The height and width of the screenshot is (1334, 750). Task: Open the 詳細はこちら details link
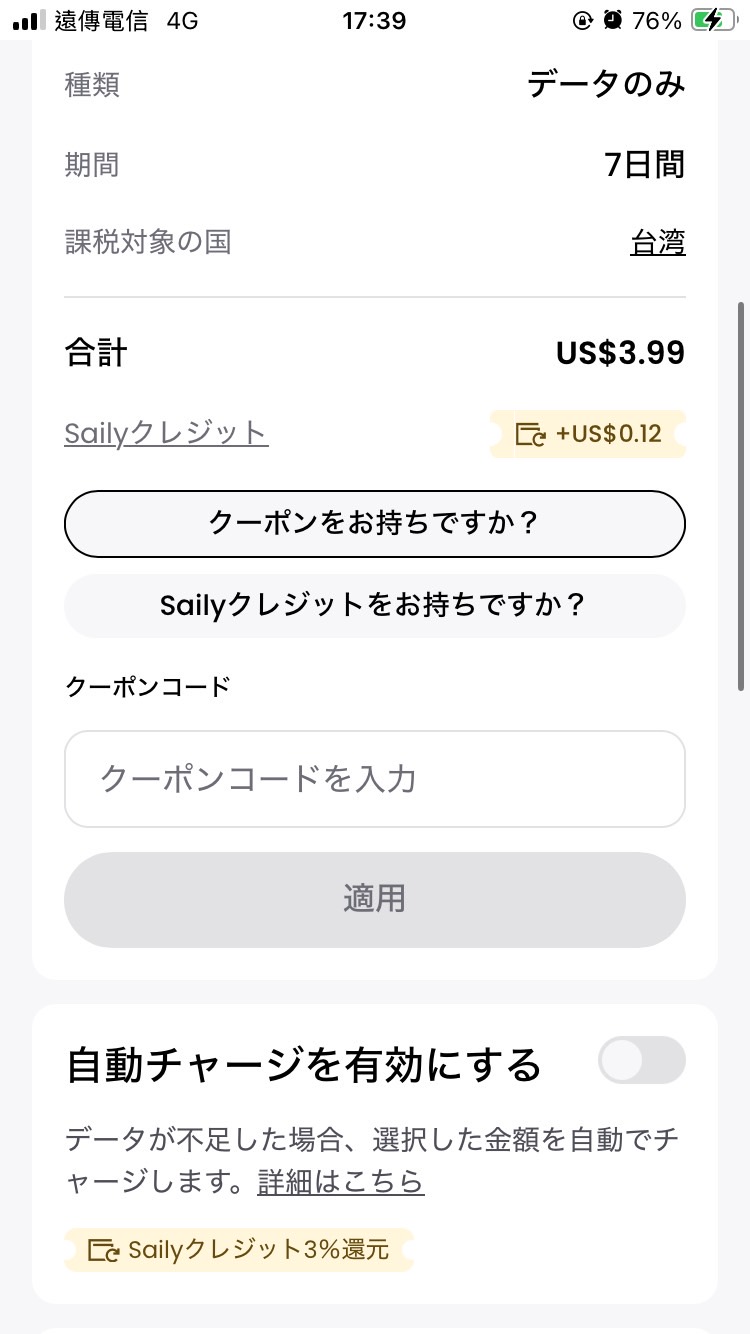click(x=340, y=1182)
